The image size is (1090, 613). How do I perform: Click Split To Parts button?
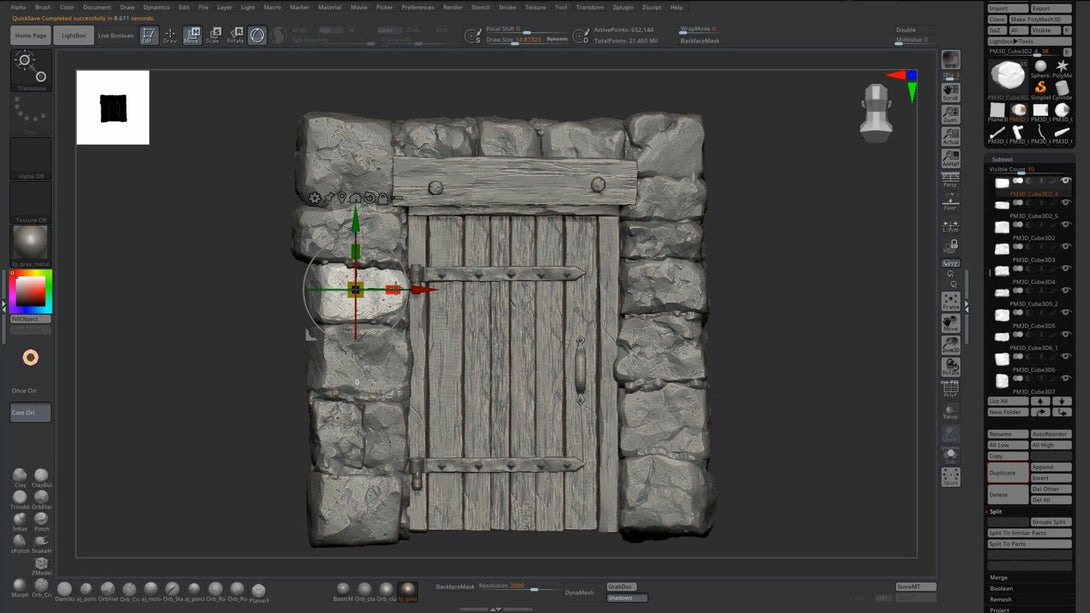1030,543
